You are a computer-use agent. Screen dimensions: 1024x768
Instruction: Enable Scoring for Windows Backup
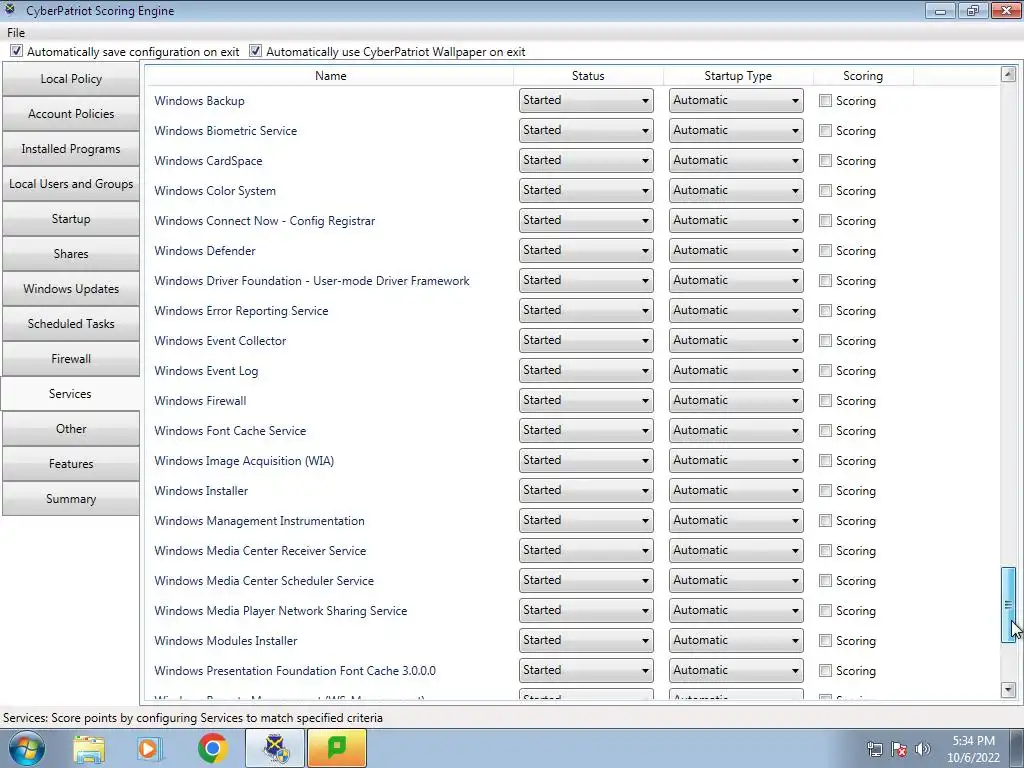coord(825,101)
